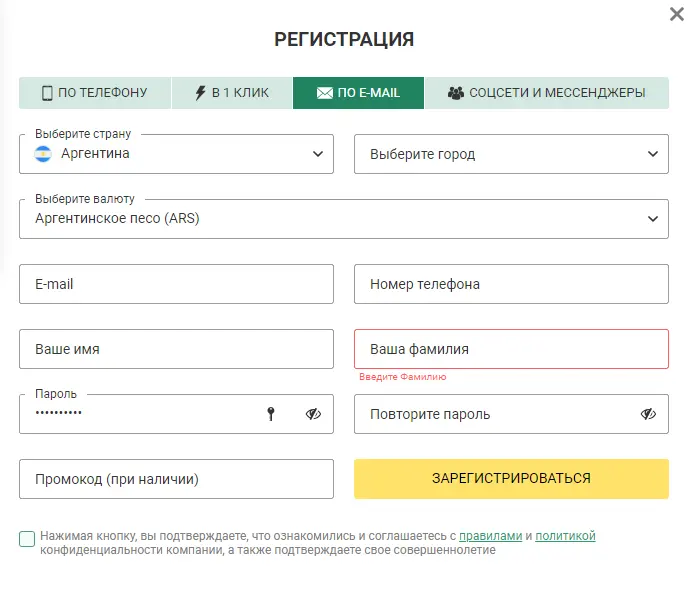
Task: Click the phone icon in По телефону tab
Action: 47,93
